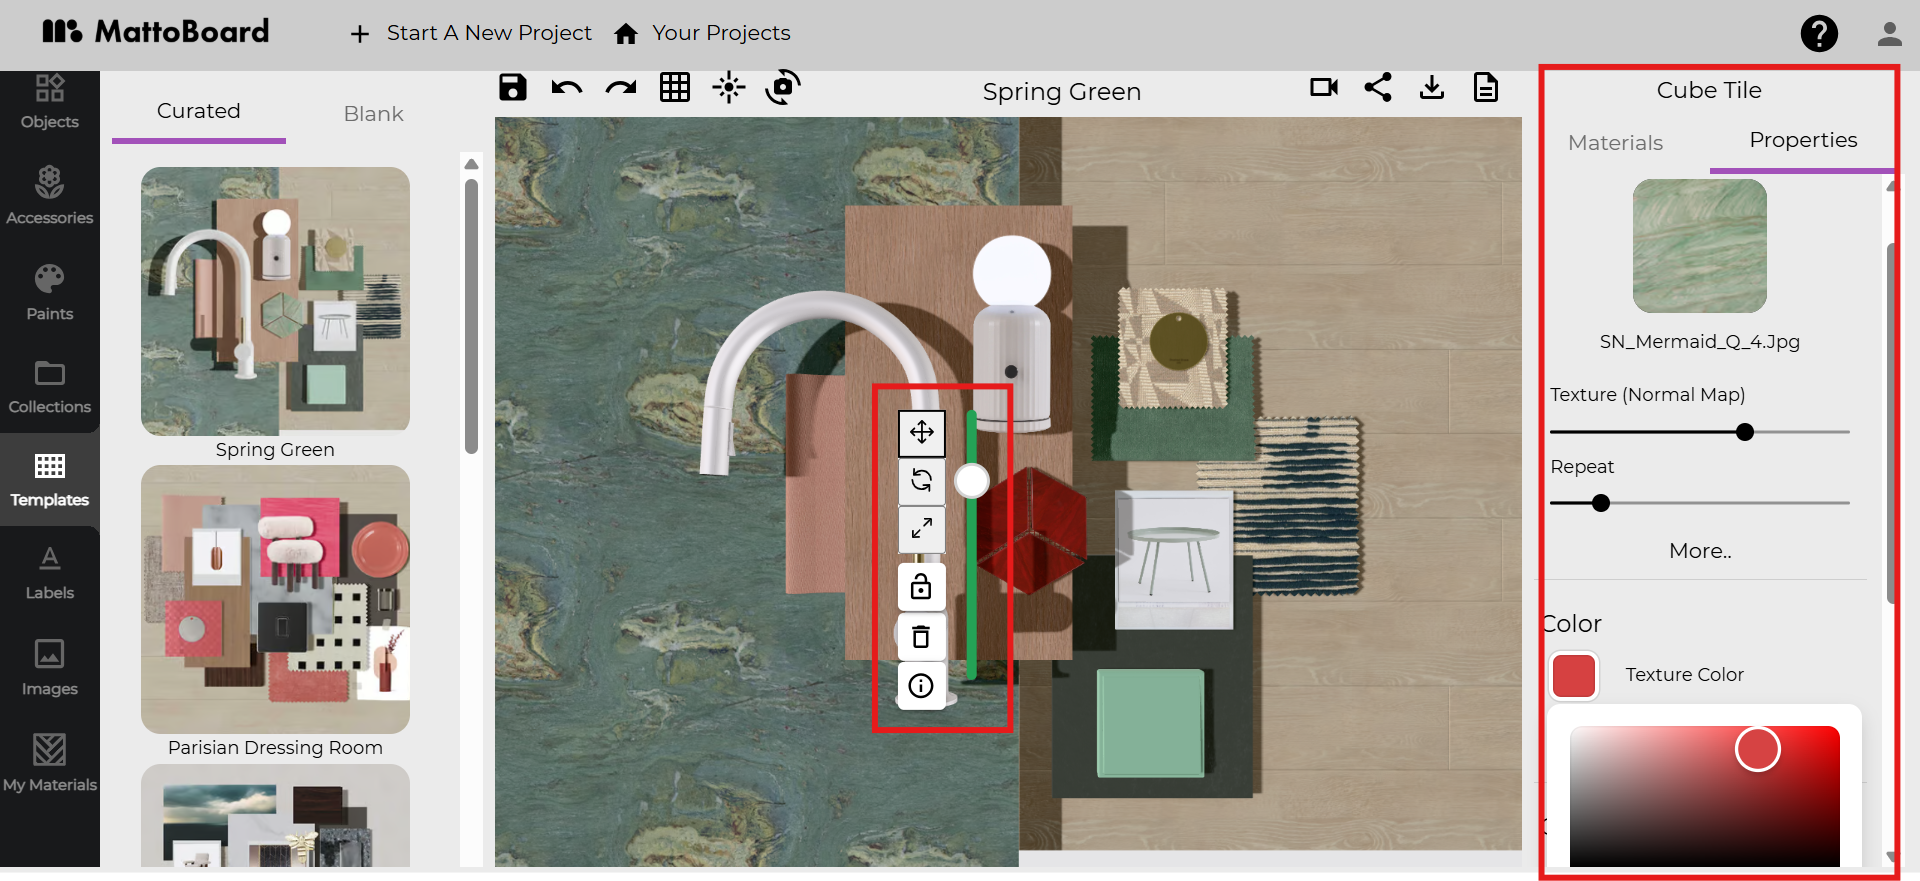Select the Templates sidebar panel

pyautogui.click(x=50, y=480)
